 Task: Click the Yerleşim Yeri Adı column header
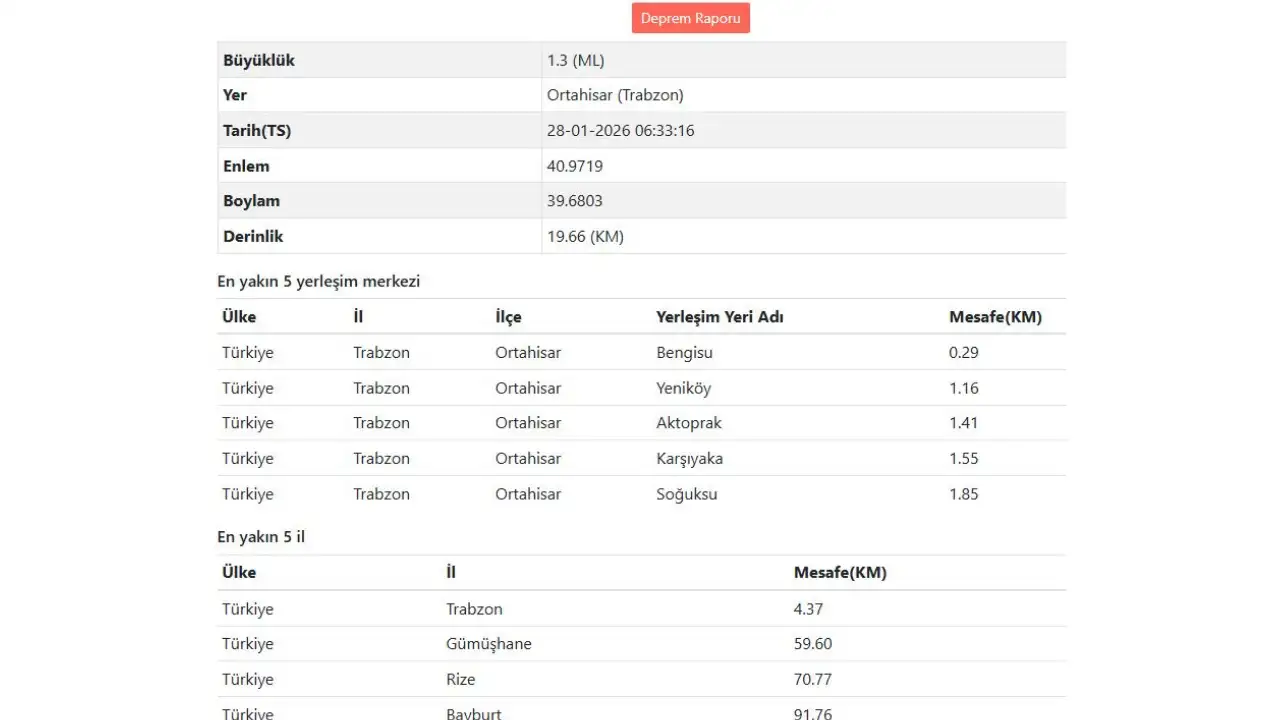[x=719, y=317]
